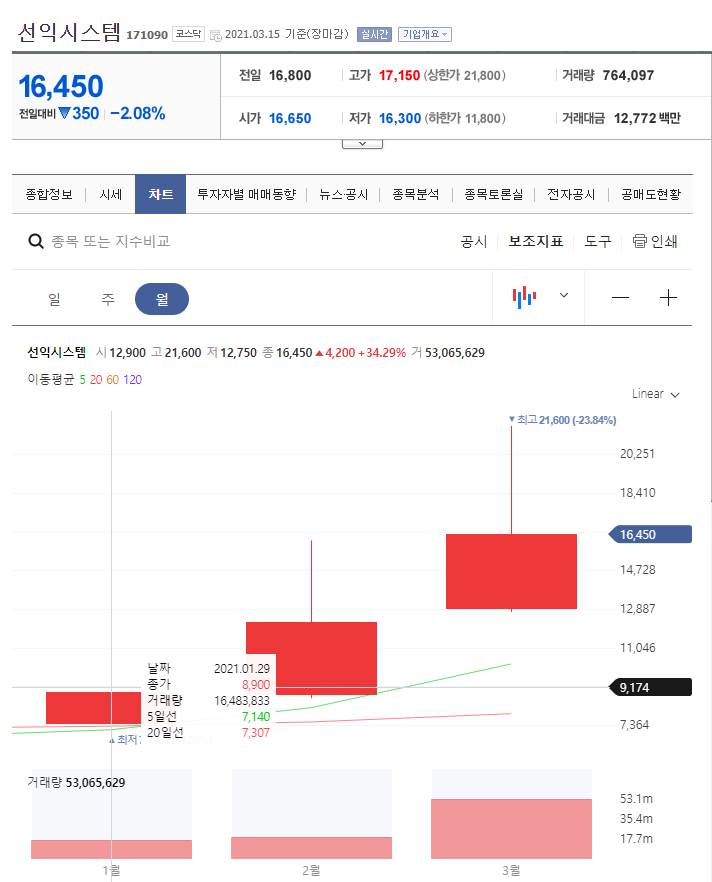
Task: Click the March candlestick body
Action: click(x=511, y=571)
